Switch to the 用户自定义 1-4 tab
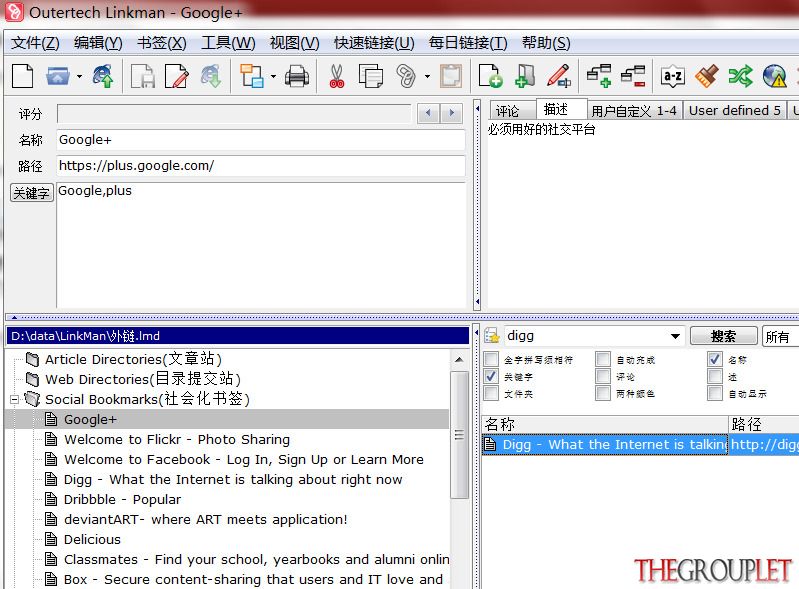This screenshot has width=799, height=589. click(x=633, y=111)
